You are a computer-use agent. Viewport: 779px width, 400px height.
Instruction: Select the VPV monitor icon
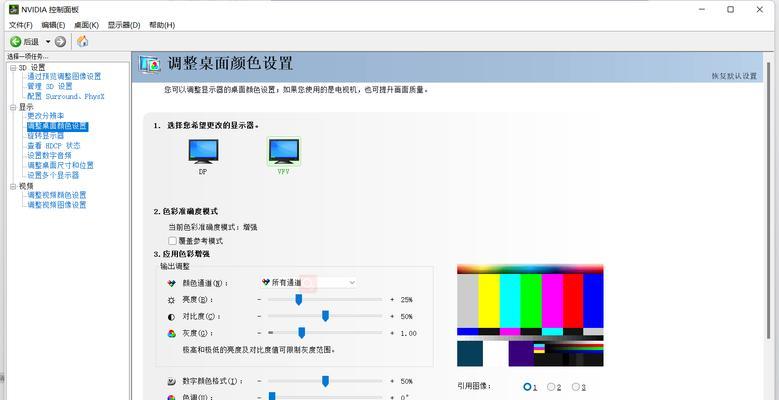tap(284, 151)
